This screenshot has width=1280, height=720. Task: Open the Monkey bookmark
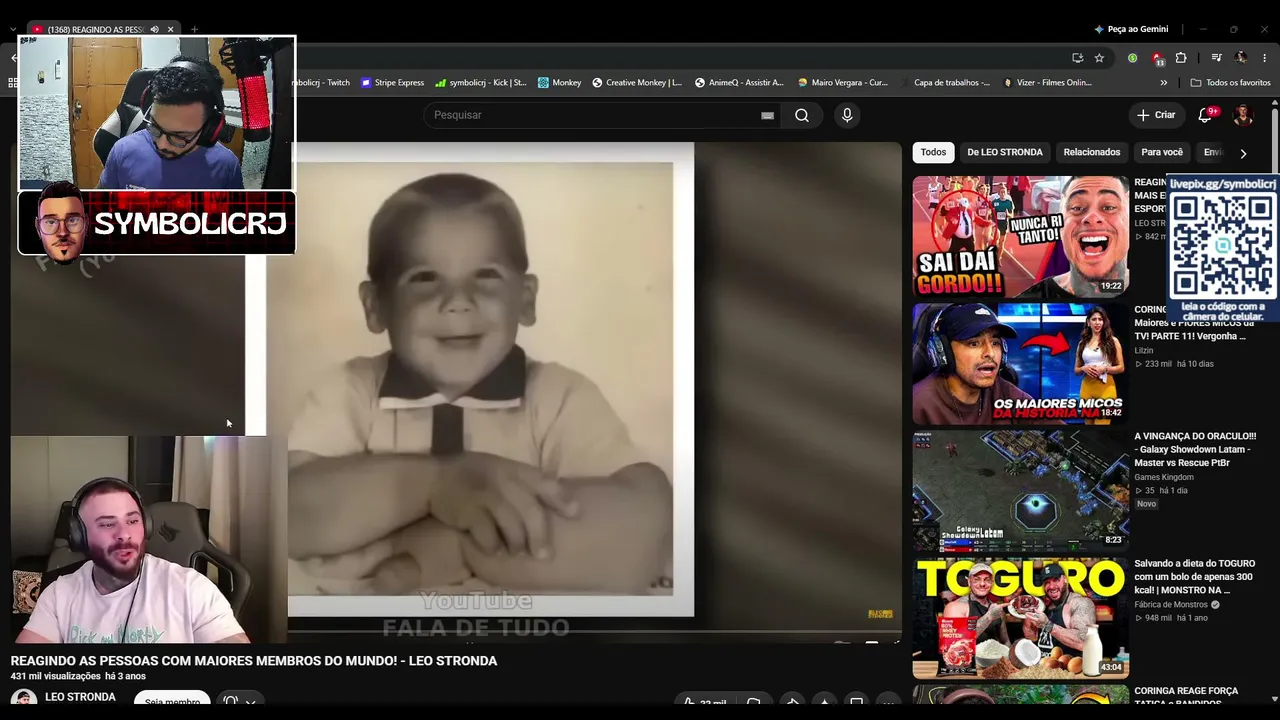coord(559,83)
